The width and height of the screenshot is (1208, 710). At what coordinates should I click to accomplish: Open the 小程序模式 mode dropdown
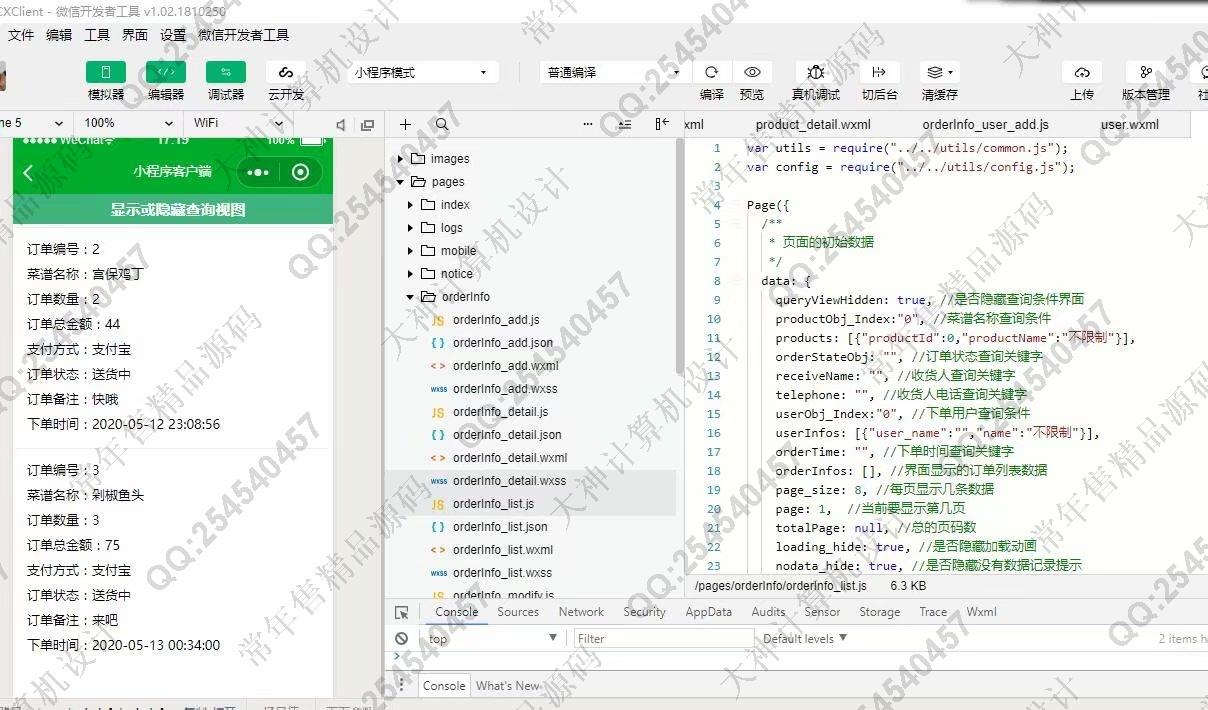point(424,72)
